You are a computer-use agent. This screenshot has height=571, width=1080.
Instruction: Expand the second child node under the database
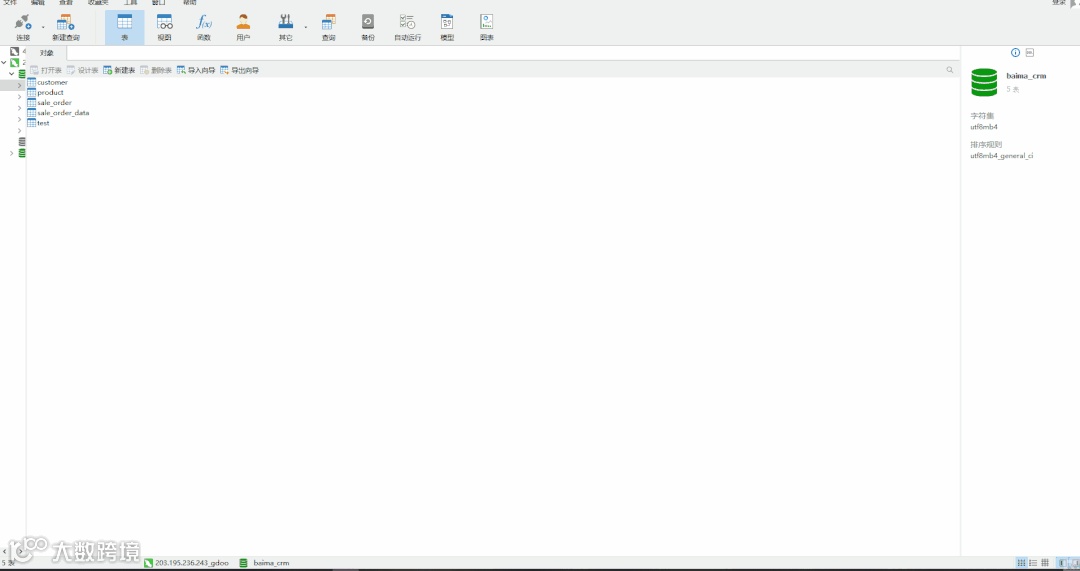coord(19,97)
